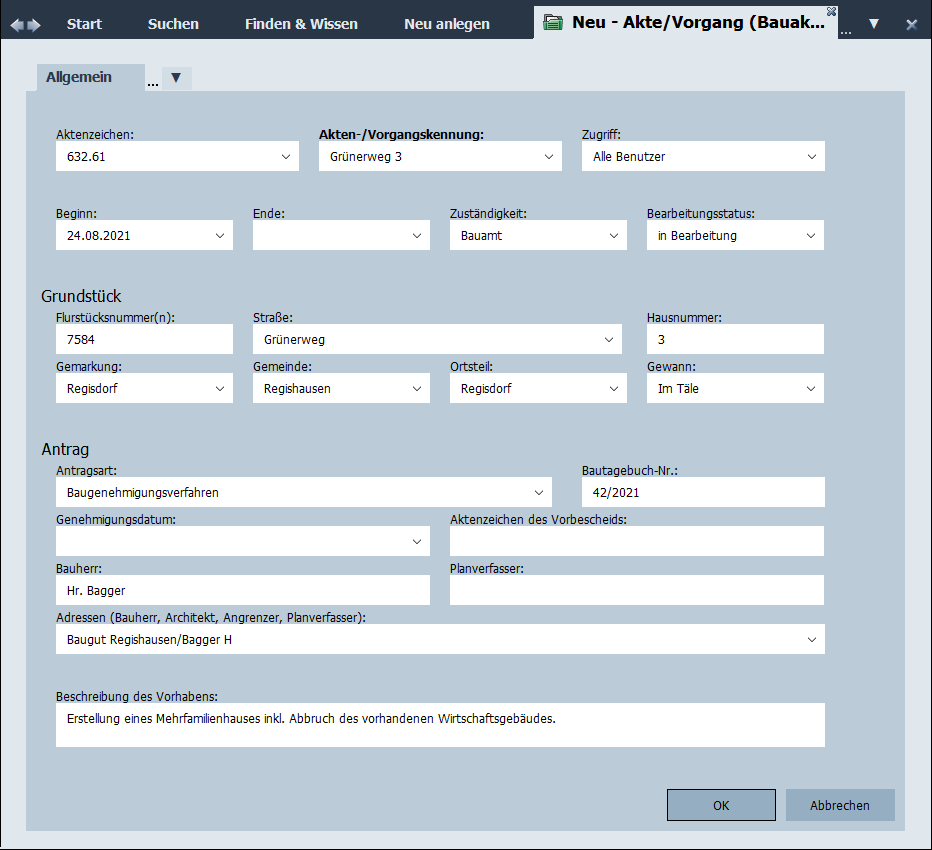Click the Beschreibung des Vorhabens text area
Image resolution: width=932 pixels, height=850 pixels.
point(440,725)
